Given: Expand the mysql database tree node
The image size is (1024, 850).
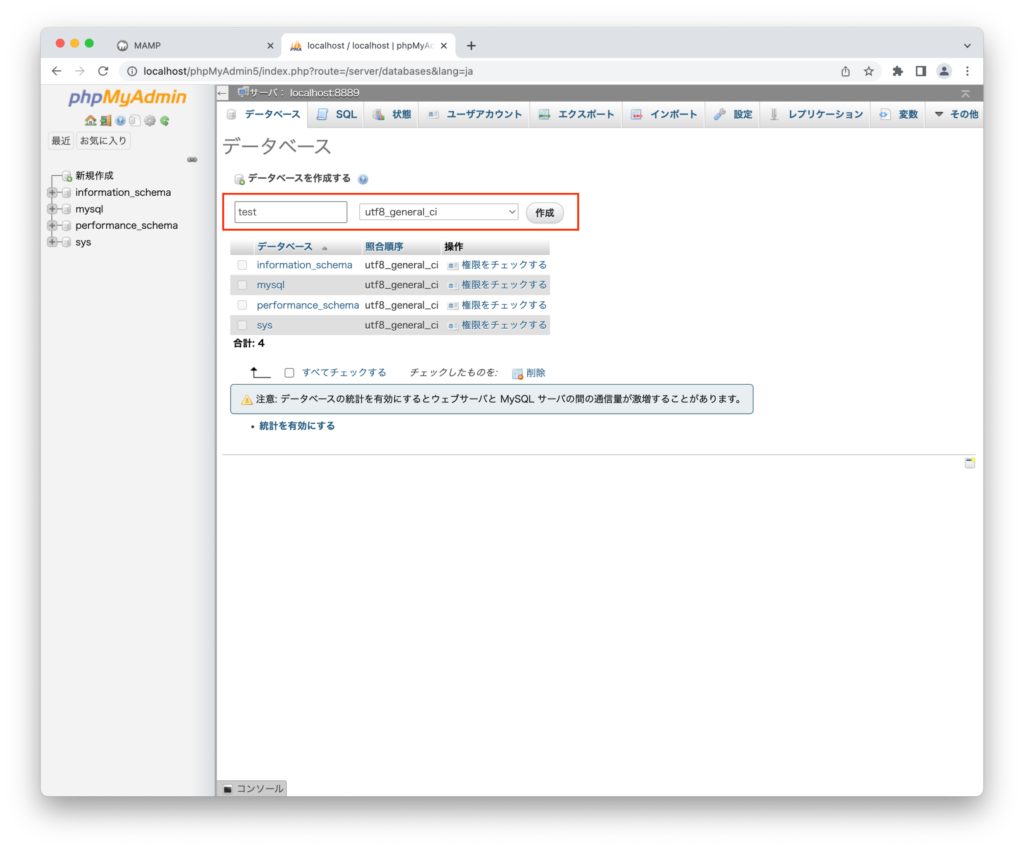Looking at the screenshot, I should pyautogui.click(x=52, y=209).
